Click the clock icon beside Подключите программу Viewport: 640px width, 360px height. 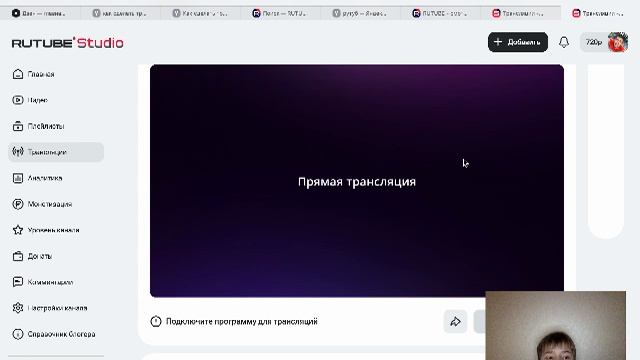click(156, 322)
